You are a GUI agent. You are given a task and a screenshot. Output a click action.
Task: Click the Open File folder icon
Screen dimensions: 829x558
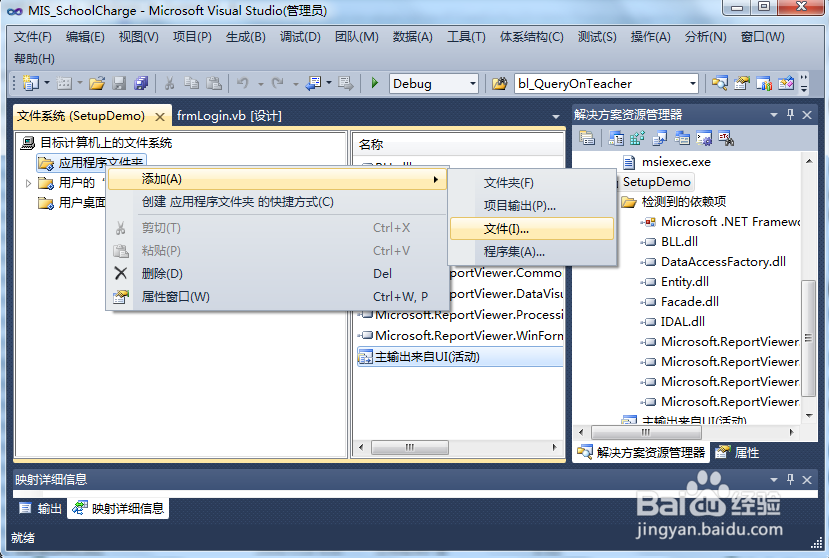97,83
